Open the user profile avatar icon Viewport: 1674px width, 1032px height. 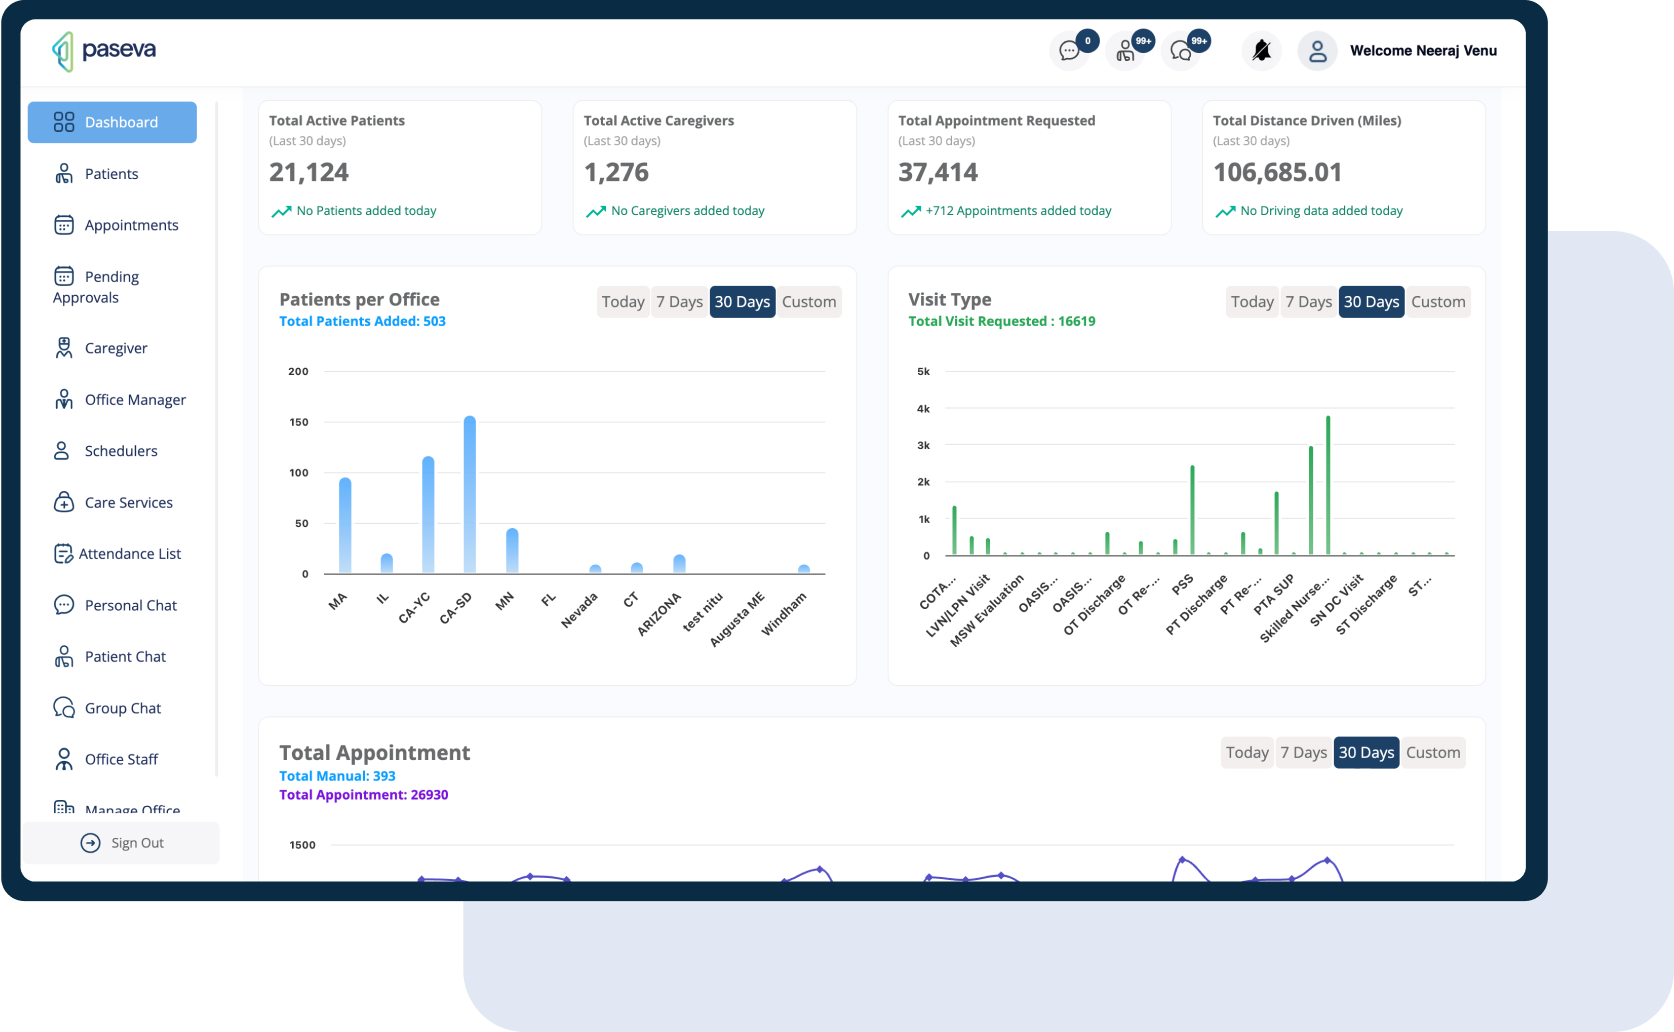click(x=1317, y=51)
